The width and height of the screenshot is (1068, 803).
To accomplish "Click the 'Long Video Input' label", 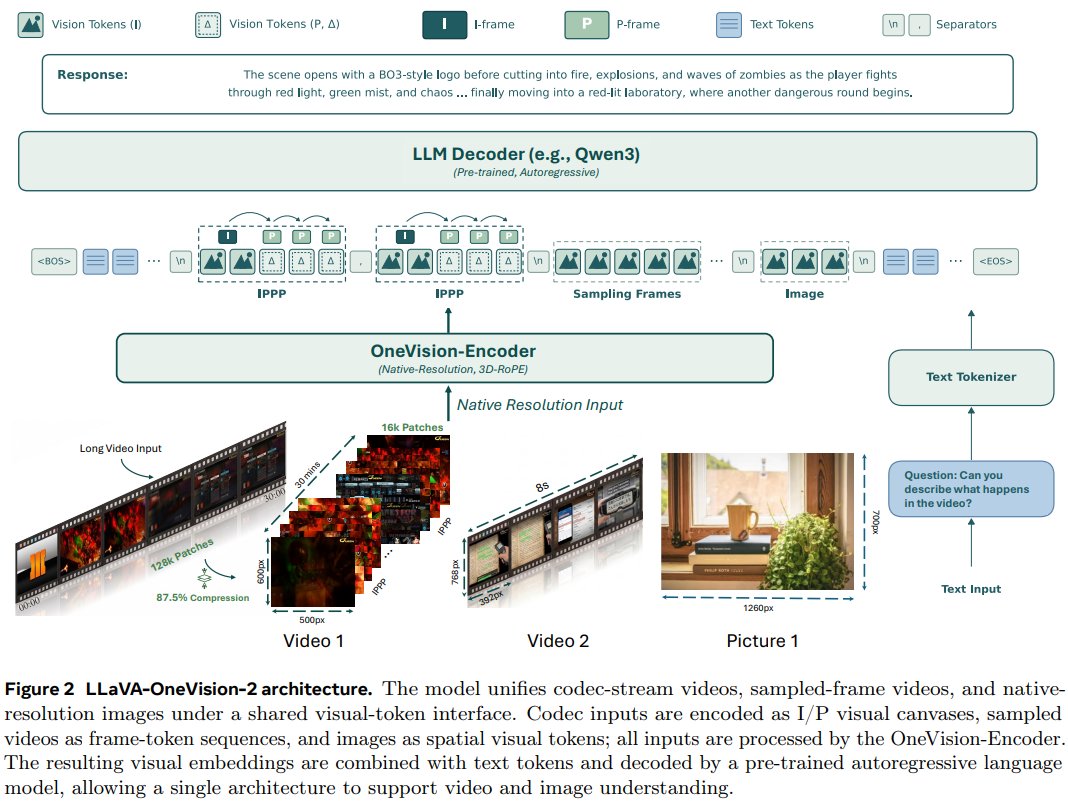I will 121,449.
